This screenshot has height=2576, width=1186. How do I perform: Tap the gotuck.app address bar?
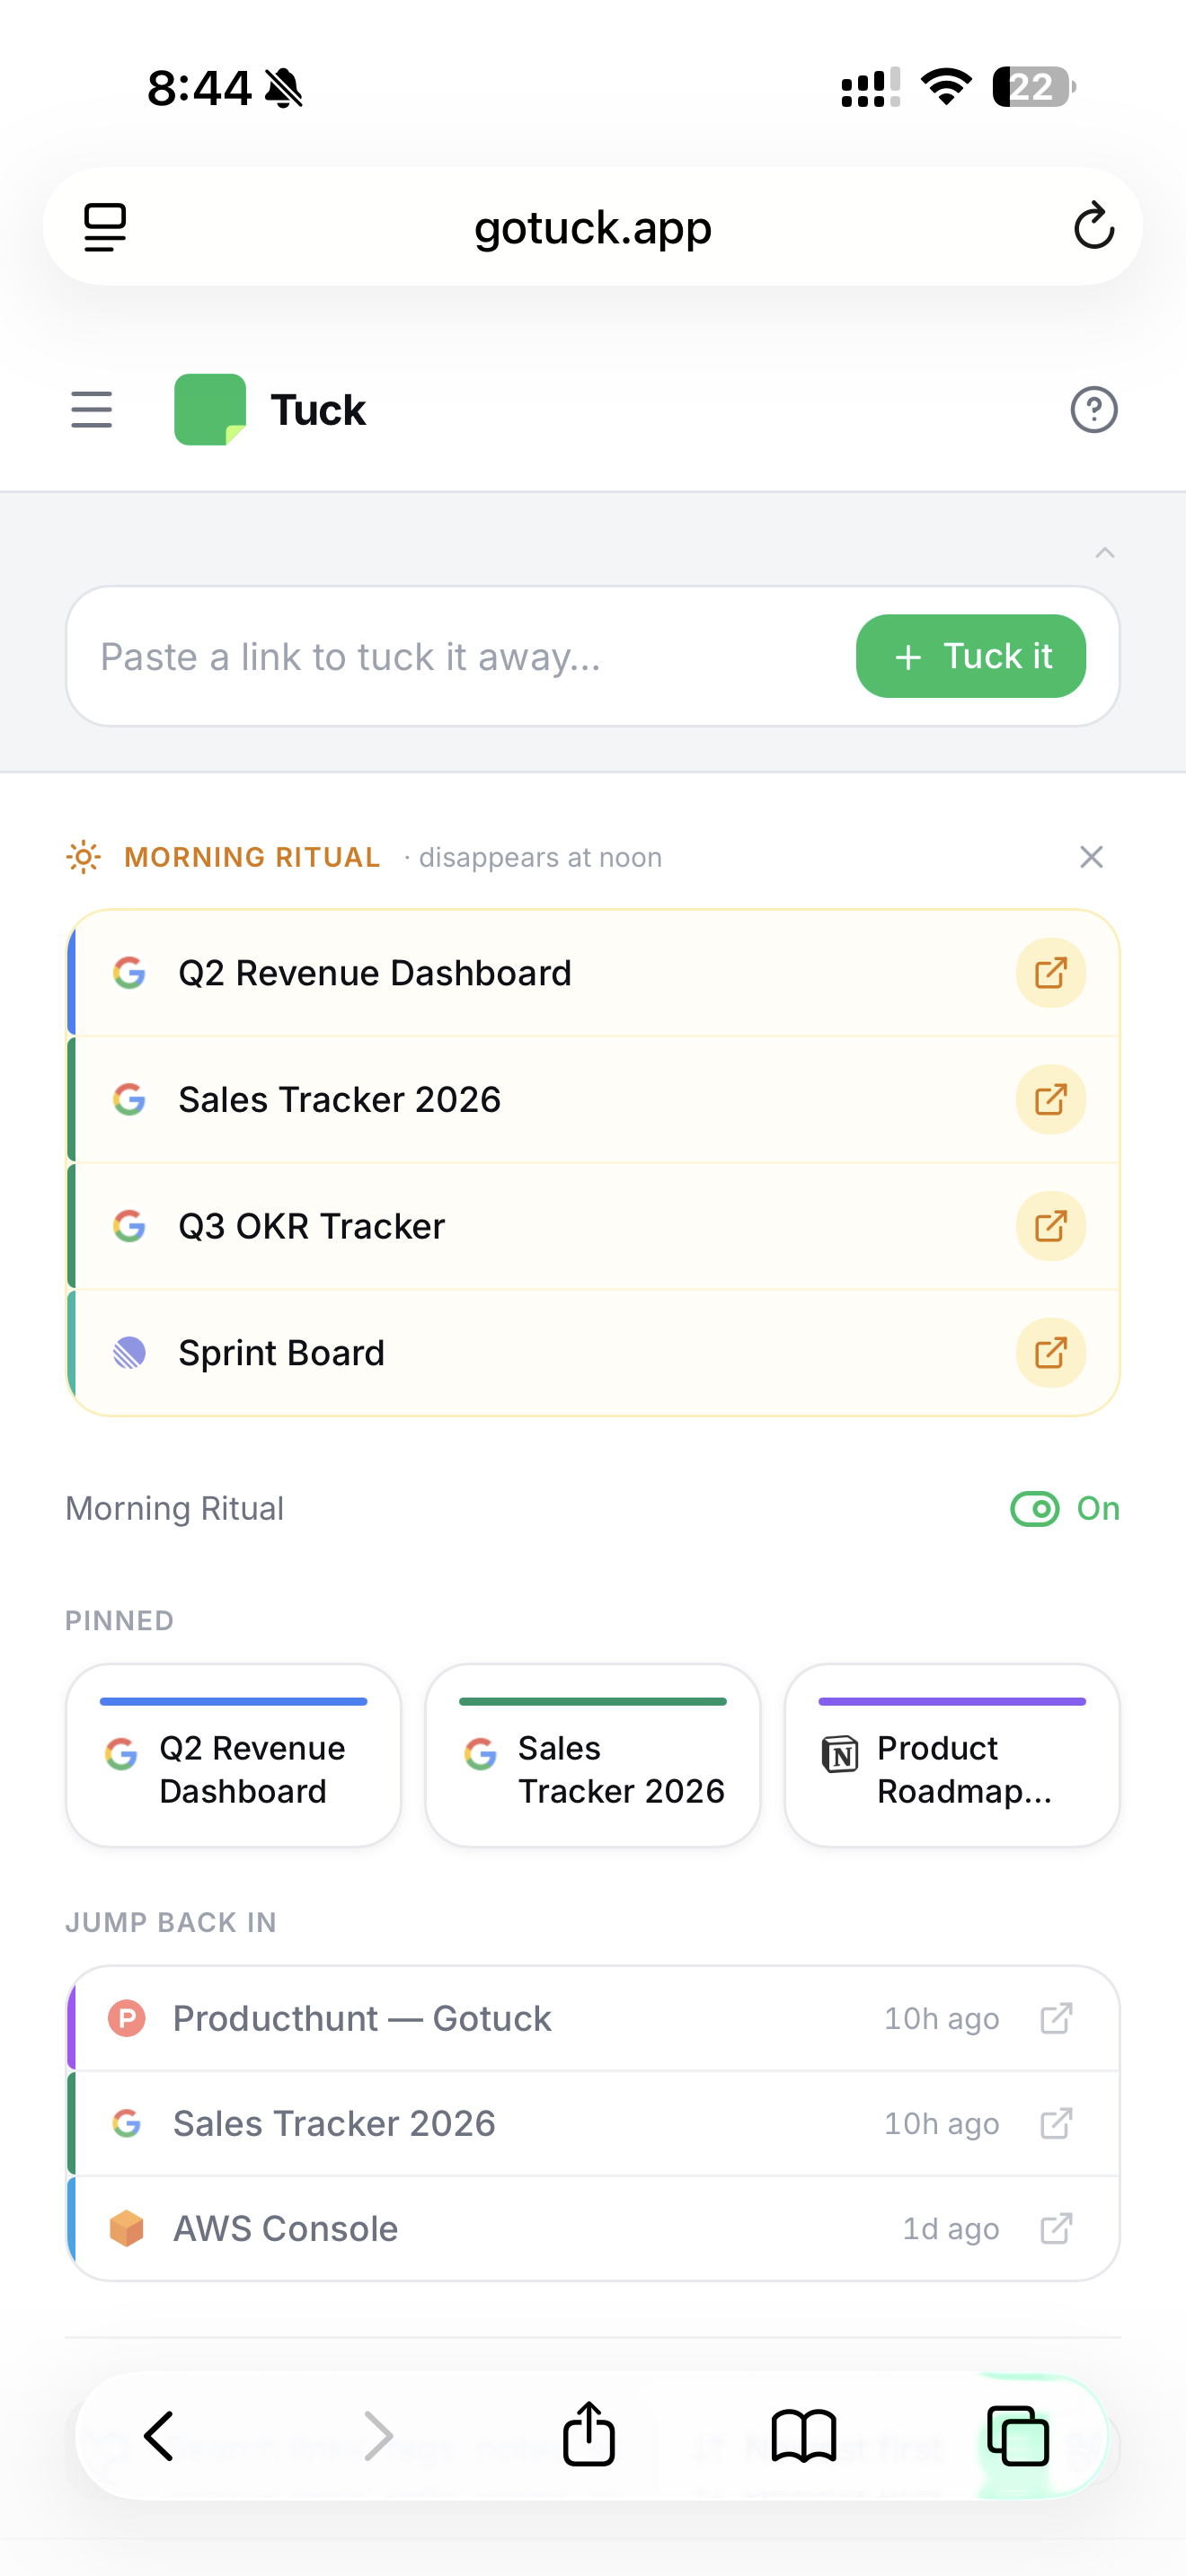[592, 227]
